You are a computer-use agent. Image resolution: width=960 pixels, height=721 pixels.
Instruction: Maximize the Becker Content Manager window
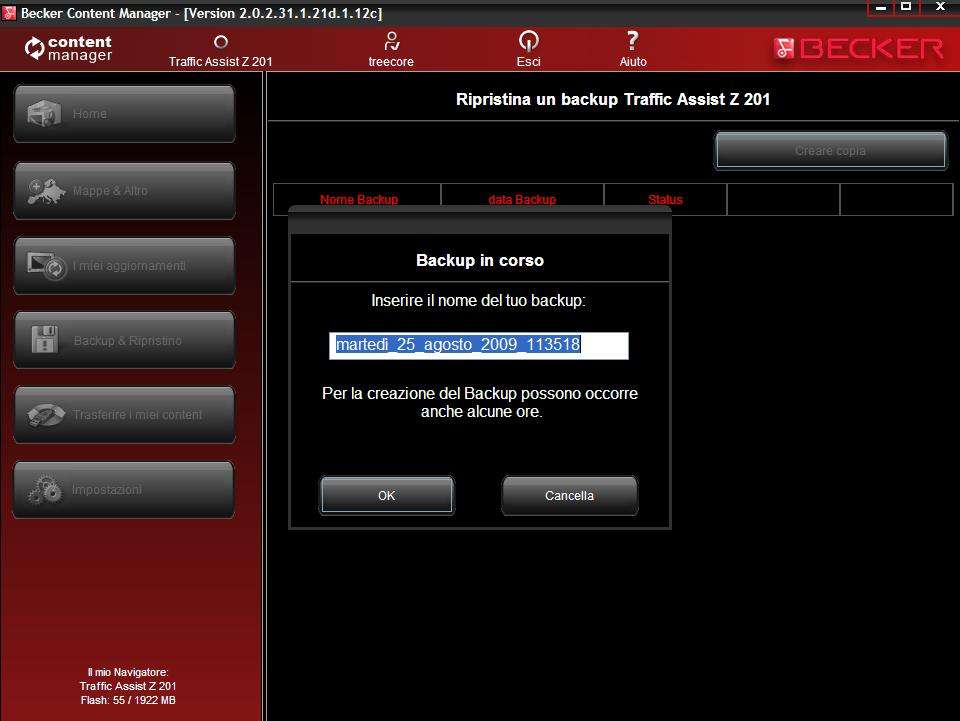tap(906, 7)
